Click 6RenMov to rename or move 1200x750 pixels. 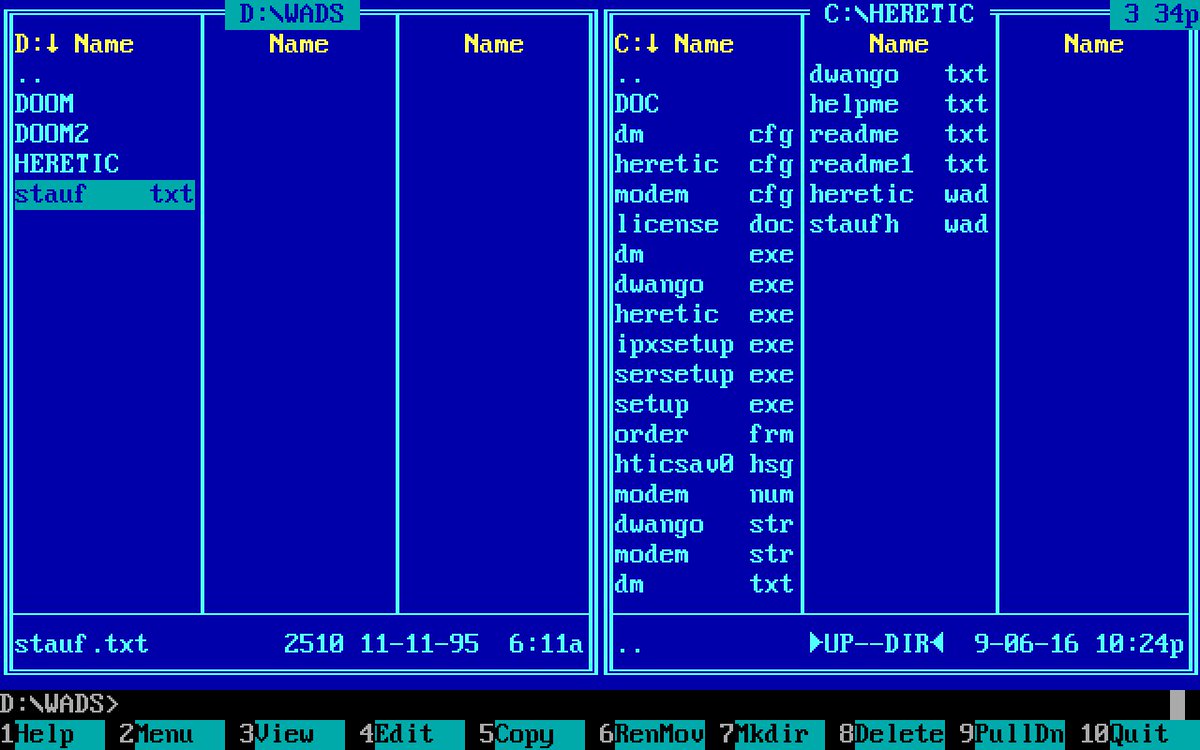click(652, 735)
